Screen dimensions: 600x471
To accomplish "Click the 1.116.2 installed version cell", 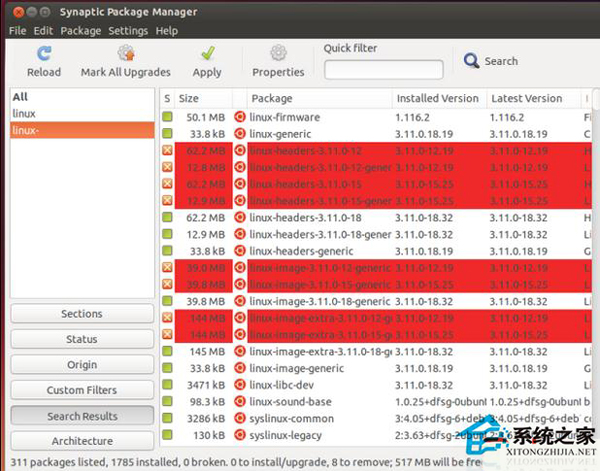I will pos(412,117).
